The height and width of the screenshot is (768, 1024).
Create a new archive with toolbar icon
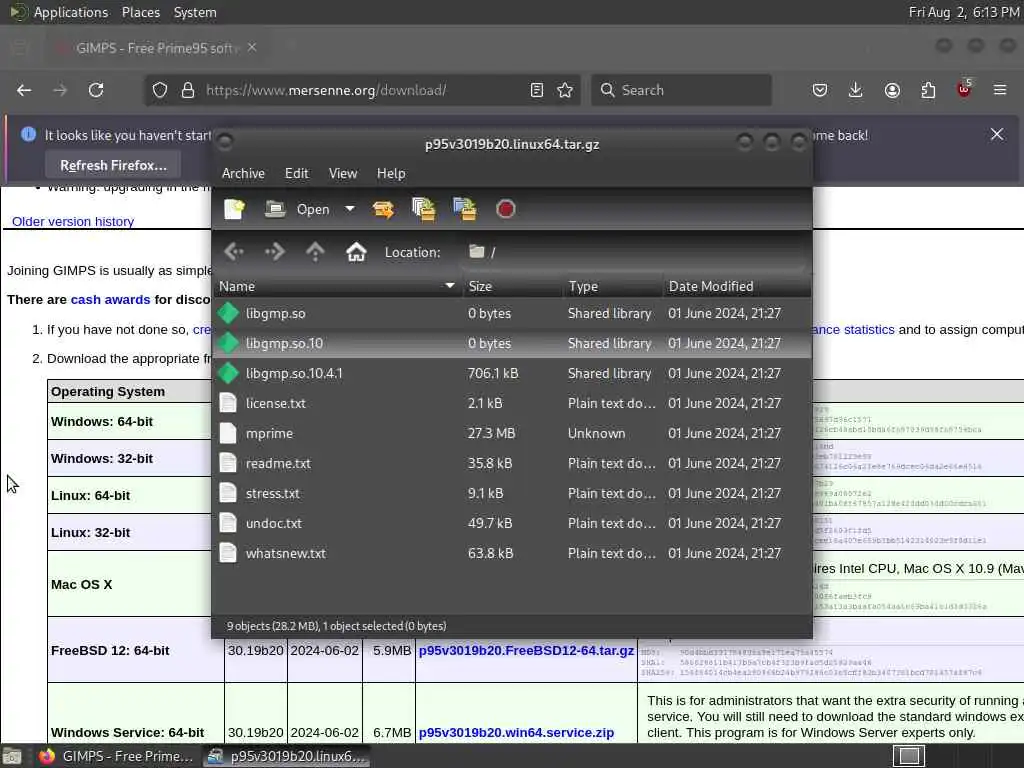click(234, 210)
